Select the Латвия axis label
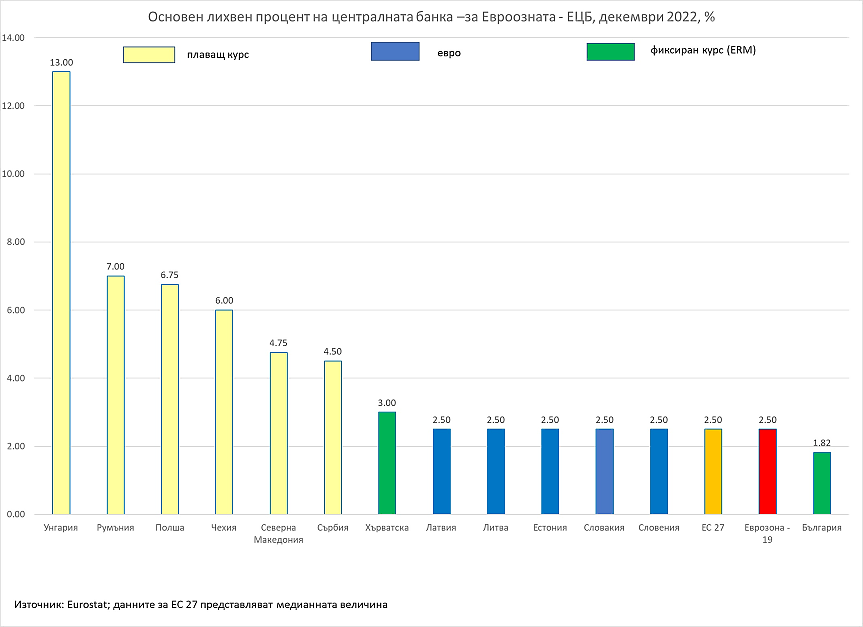863x627 pixels. tap(441, 527)
